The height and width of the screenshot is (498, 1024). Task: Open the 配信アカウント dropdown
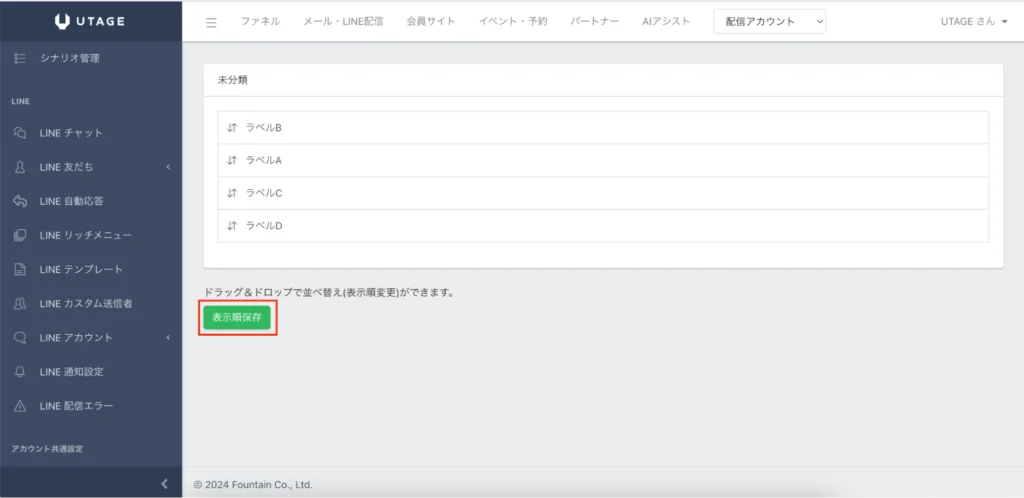coord(770,22)
